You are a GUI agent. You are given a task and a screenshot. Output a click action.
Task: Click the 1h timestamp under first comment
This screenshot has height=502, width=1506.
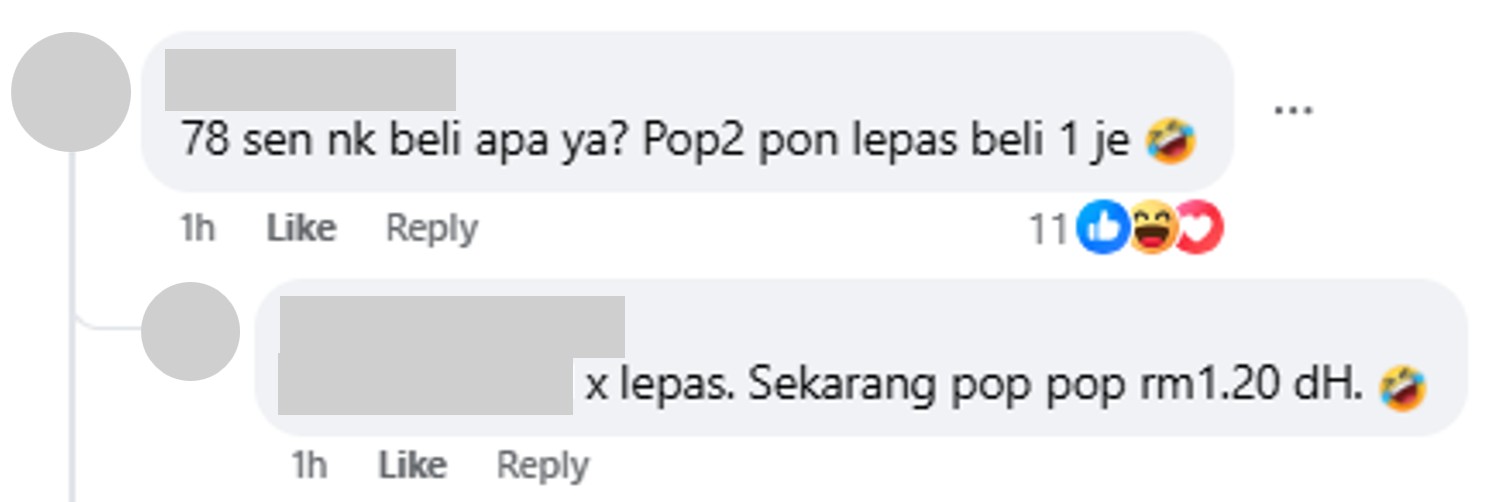pyautogui.click(x=196, y=229)
